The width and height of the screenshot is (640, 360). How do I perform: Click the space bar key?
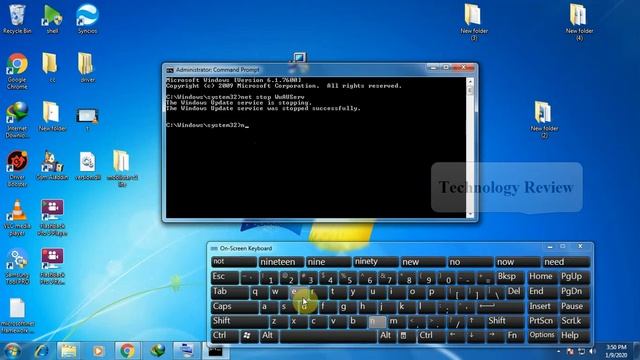click(x=328, y=336)
